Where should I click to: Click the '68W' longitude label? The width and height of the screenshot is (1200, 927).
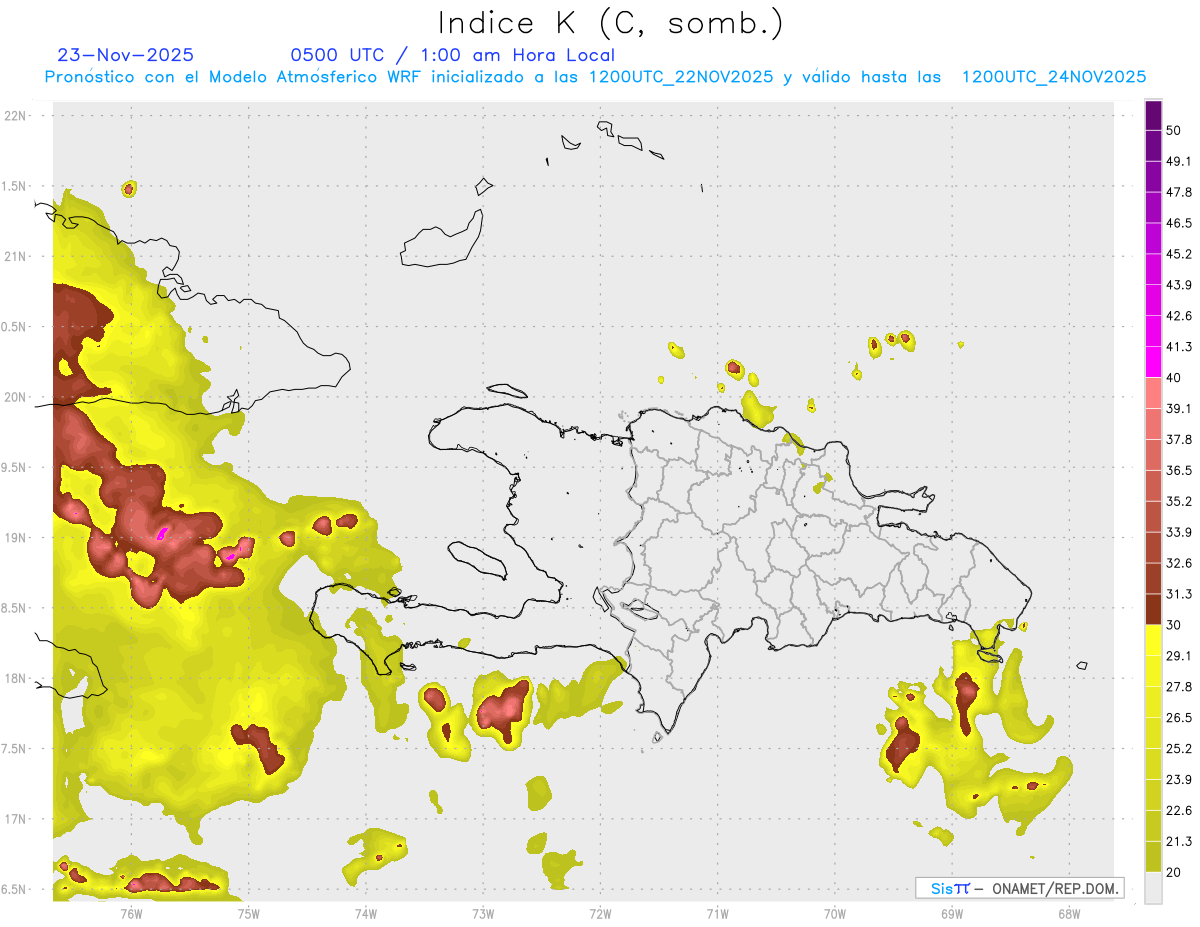pyautogui.click(x=1069, y=913)
